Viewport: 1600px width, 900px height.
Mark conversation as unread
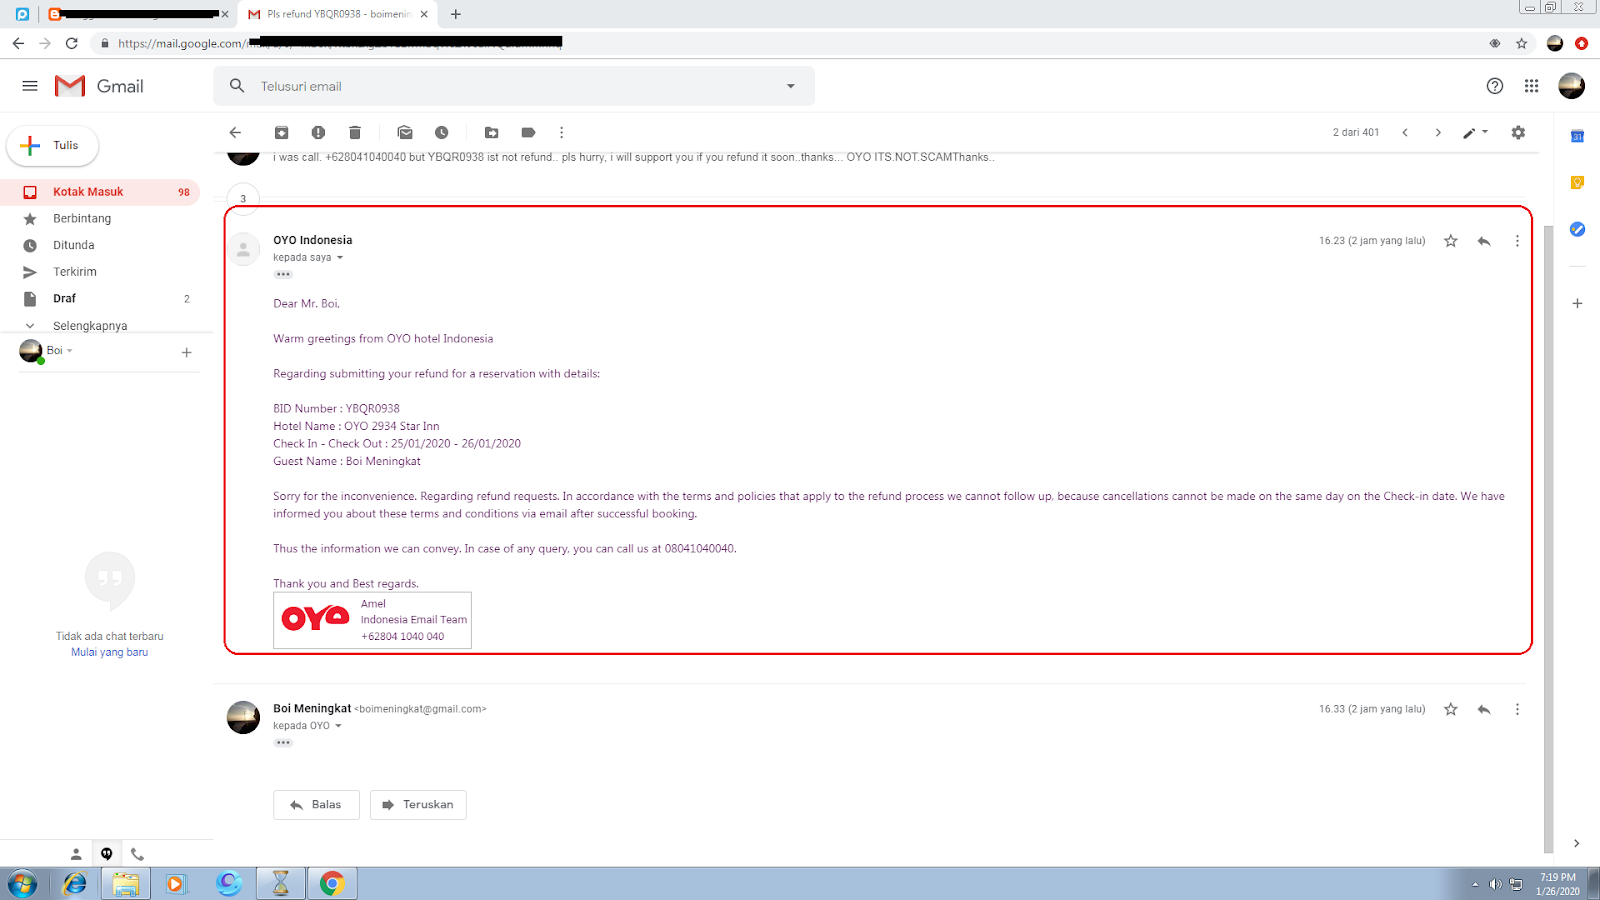coord(405,132)
